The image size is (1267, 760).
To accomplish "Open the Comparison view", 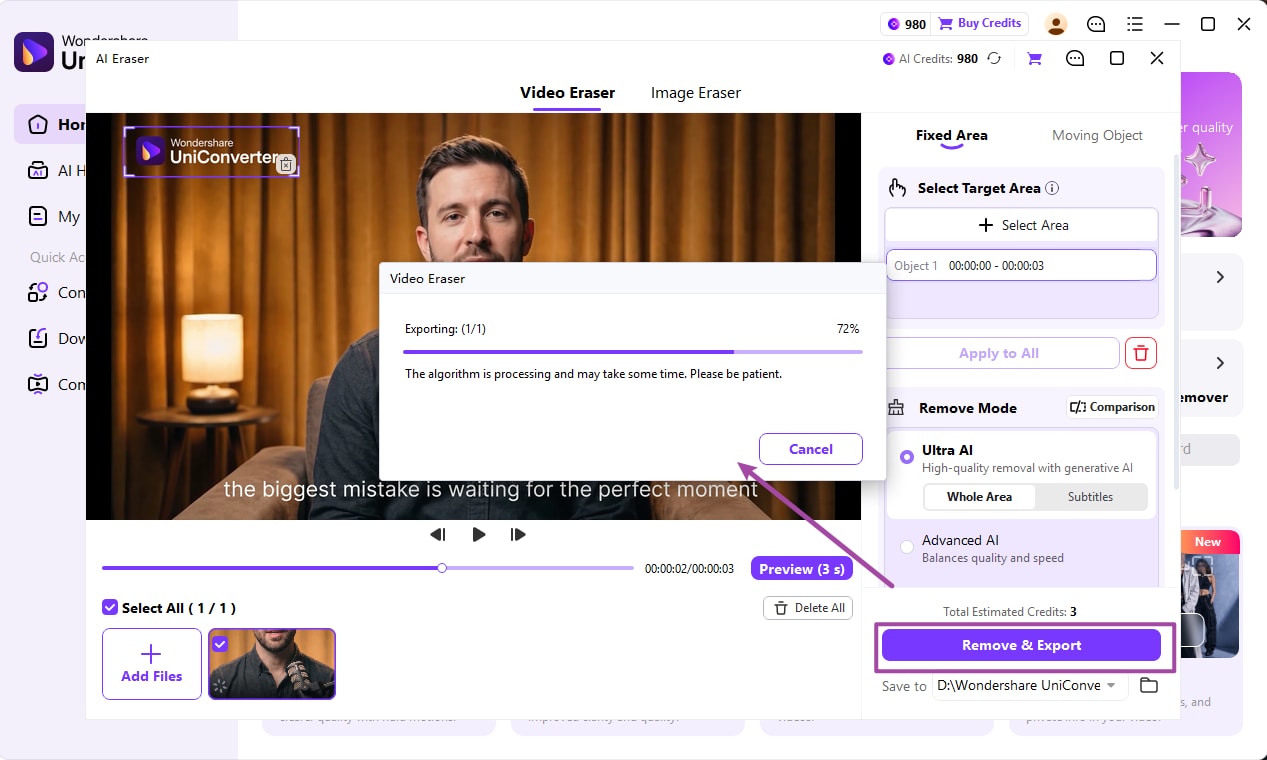I will (1112, 407).
